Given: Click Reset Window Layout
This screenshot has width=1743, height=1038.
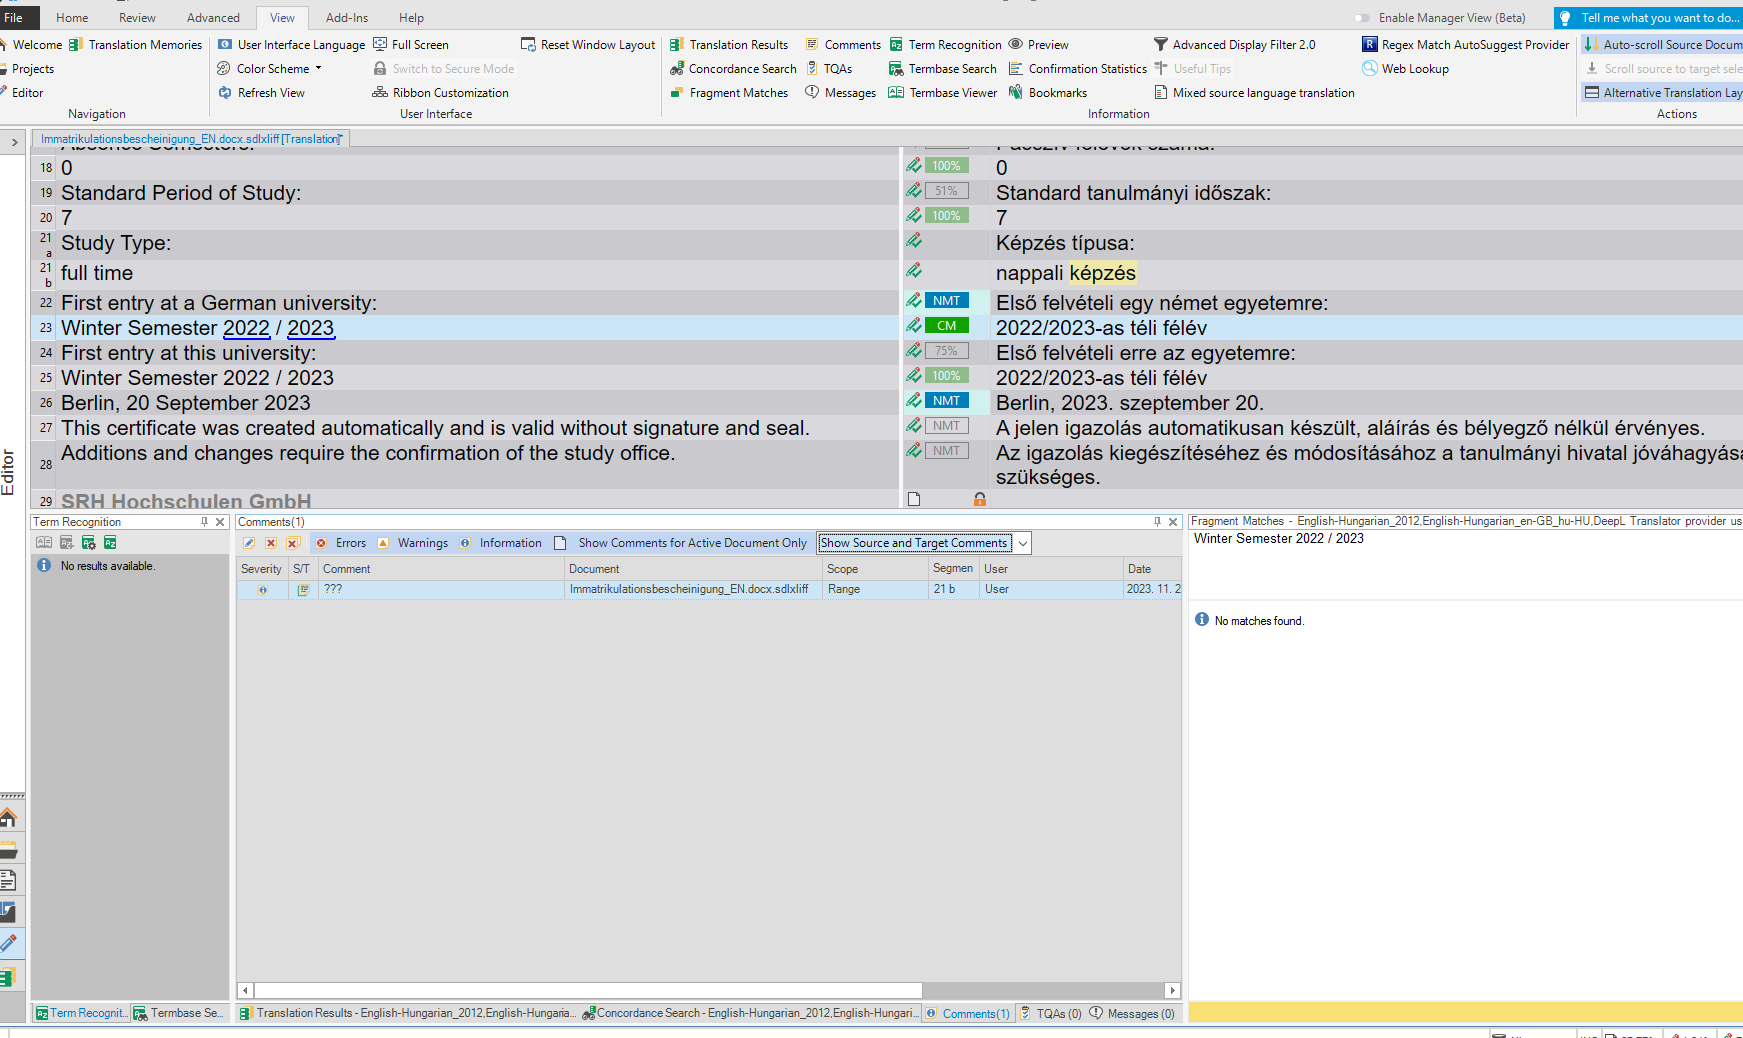Looking at the screenshot, I should 588,45.
